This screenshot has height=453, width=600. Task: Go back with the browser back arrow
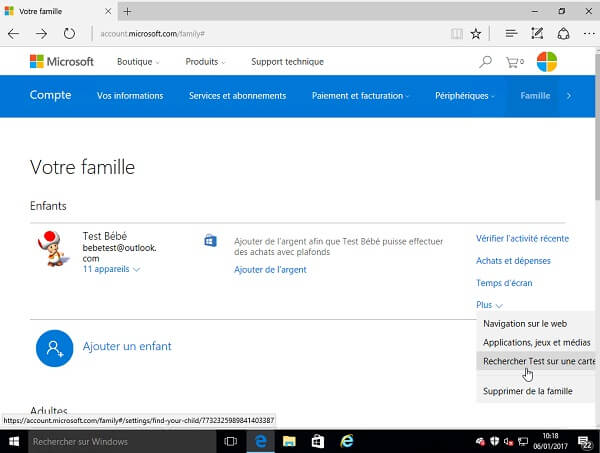tap(14, 34)
